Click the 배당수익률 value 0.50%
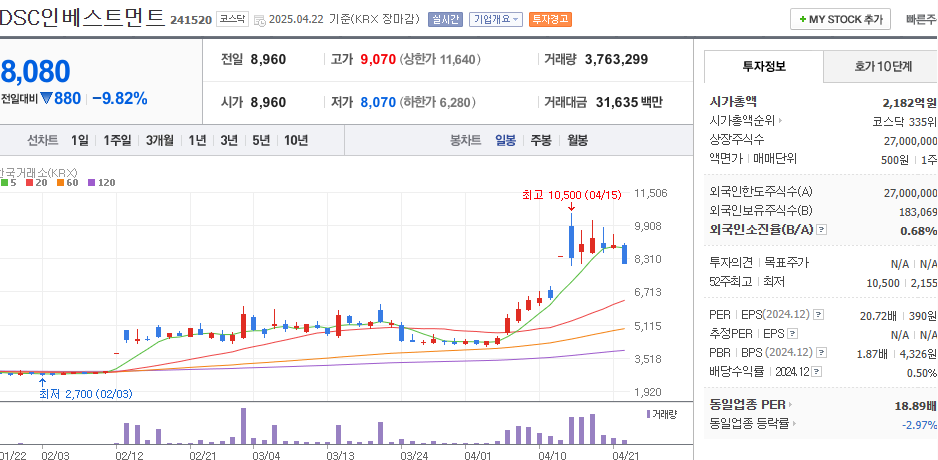This screenshot has height=460, width=938. click(921, 373)
